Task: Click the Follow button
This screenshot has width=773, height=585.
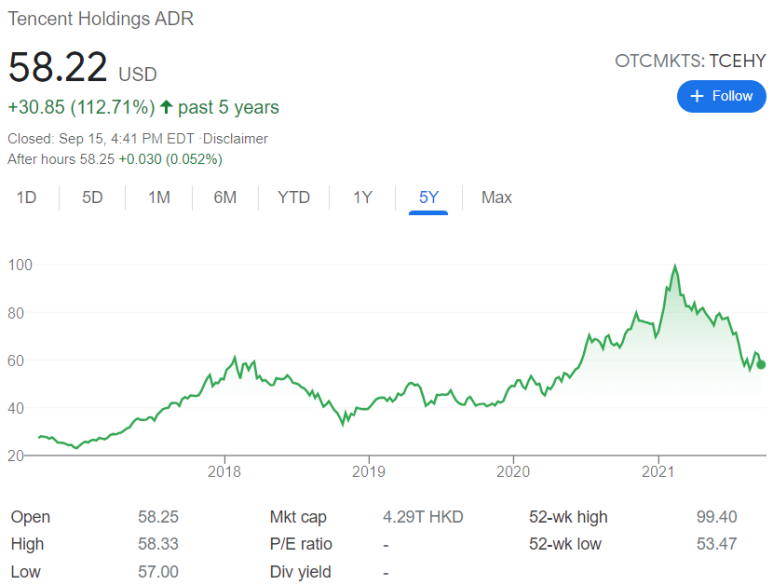Action: (x=721, y=96)
